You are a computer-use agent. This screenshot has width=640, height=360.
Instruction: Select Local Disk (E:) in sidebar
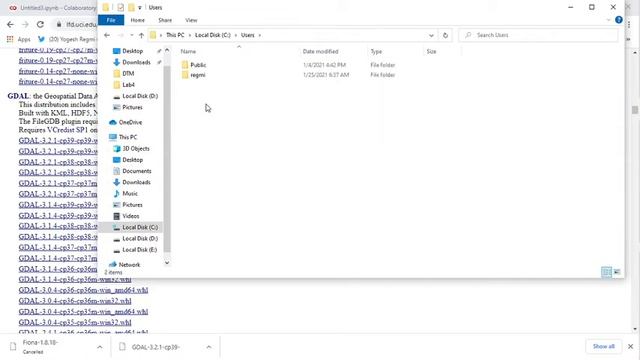click(x=140, y=250)
